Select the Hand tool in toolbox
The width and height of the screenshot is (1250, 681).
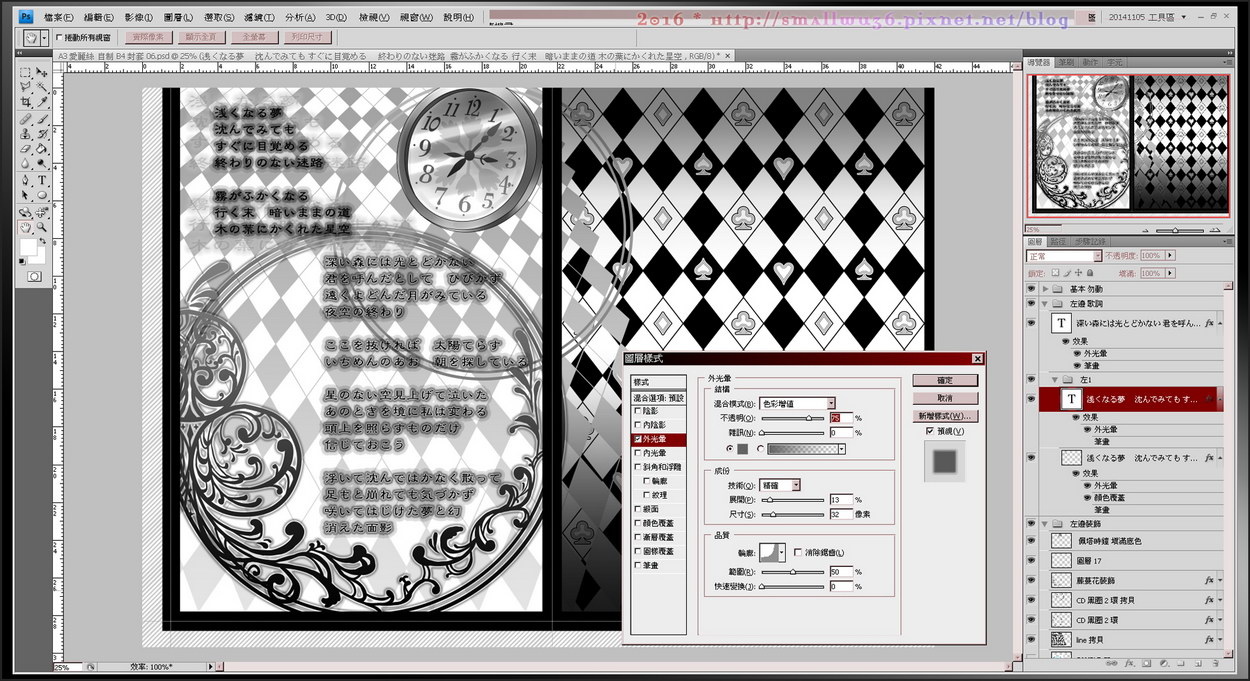[x=26, y=227]
